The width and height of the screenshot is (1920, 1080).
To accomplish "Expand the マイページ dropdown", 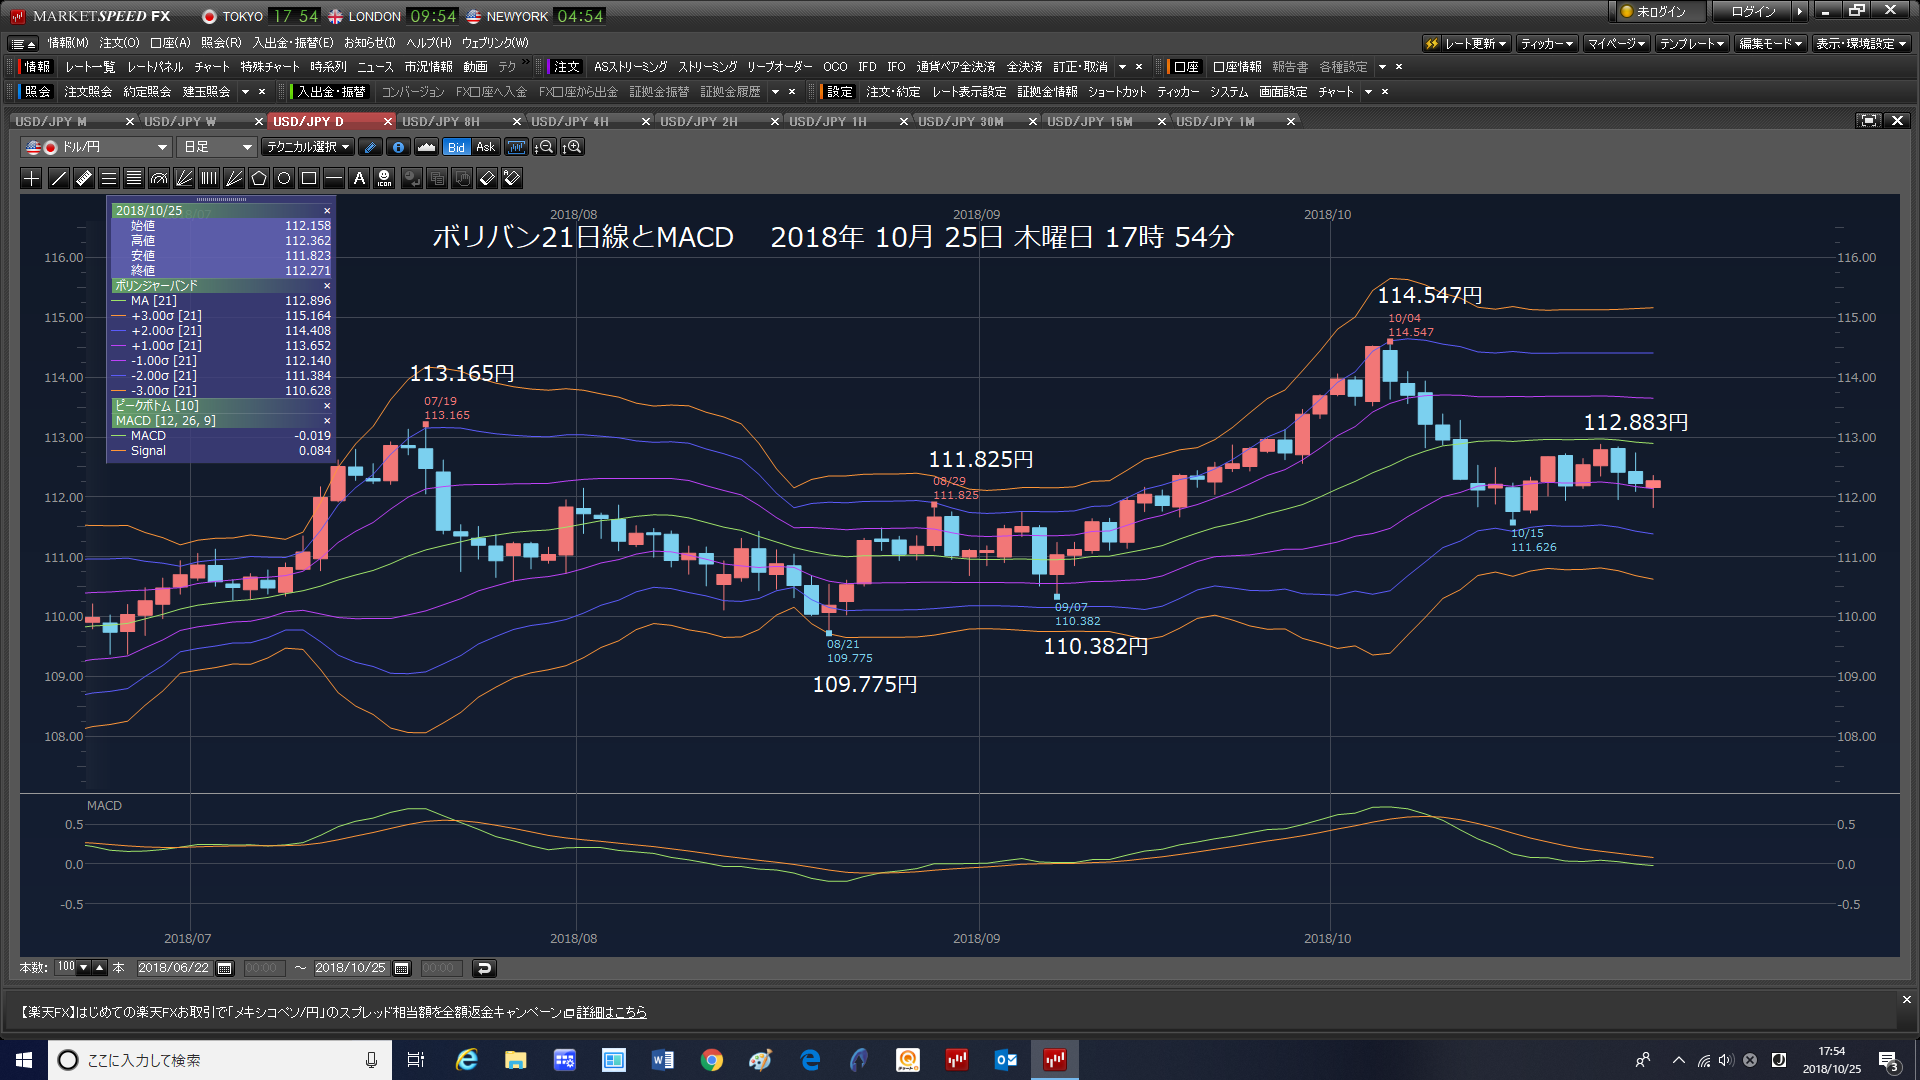I will [x=1616, y=43].
